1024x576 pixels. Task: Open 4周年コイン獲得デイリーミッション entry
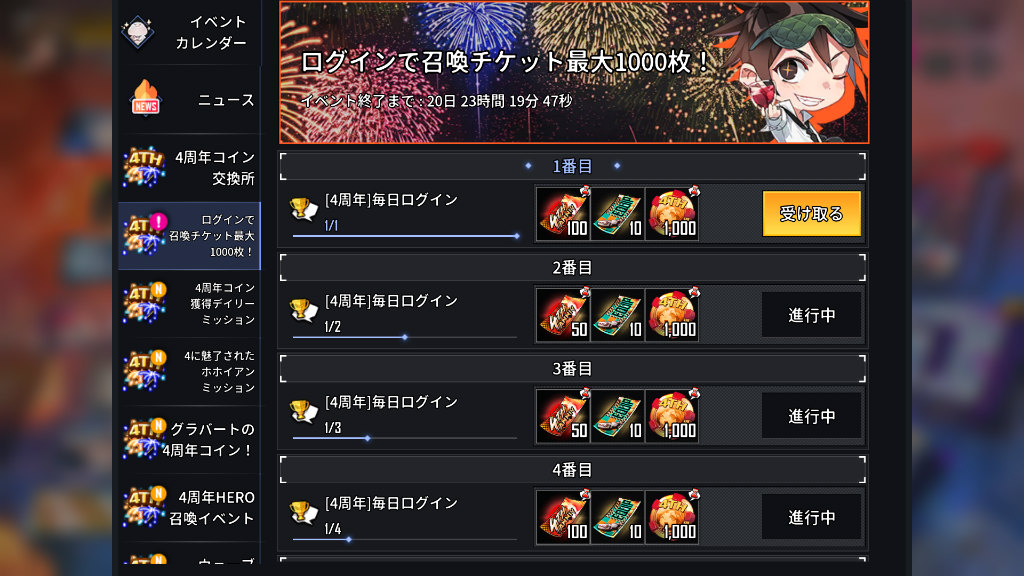(189, 304)
